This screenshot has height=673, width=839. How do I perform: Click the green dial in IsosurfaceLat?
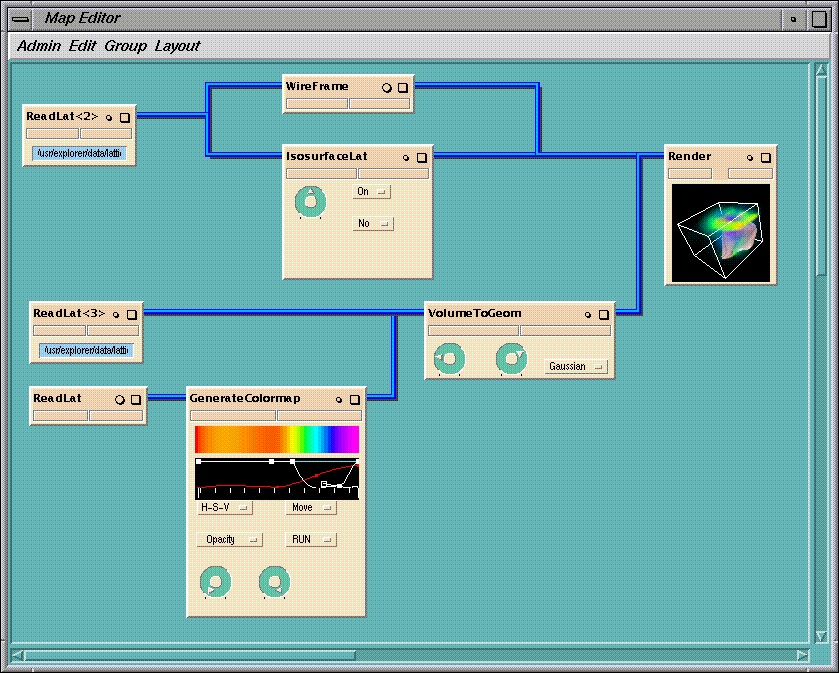[311, 202]
